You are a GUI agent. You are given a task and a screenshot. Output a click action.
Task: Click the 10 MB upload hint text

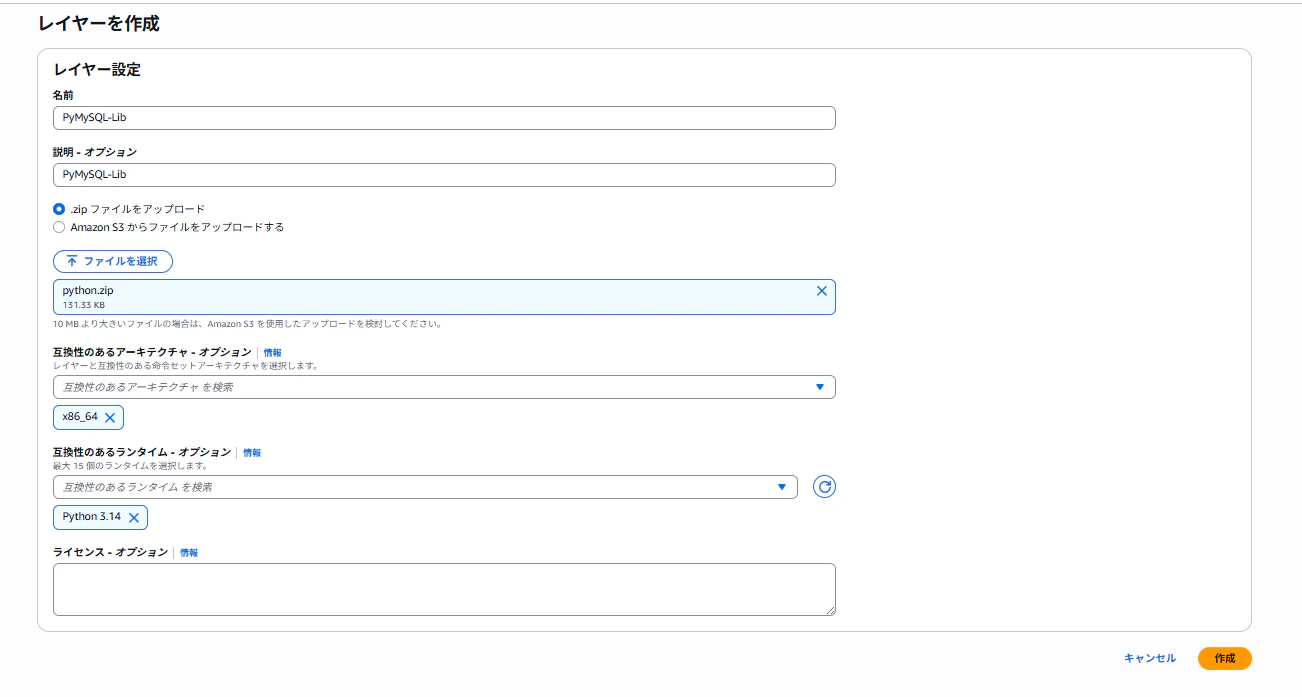point(247,324)
